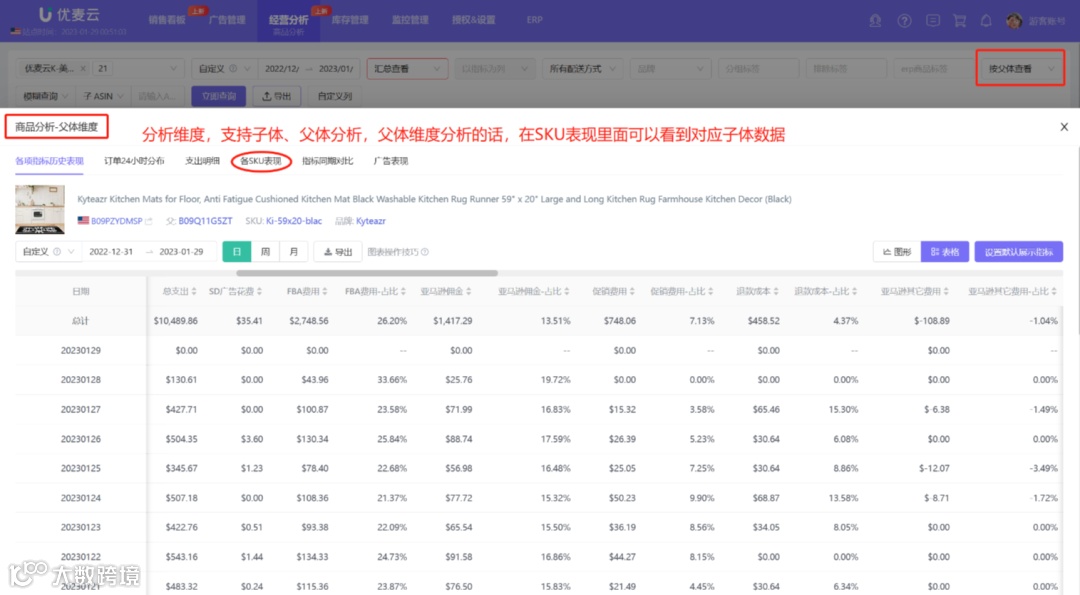Click the info icon beside 图表操作技巧
This screenshot has height=595, width=1080.
[425, 252]
